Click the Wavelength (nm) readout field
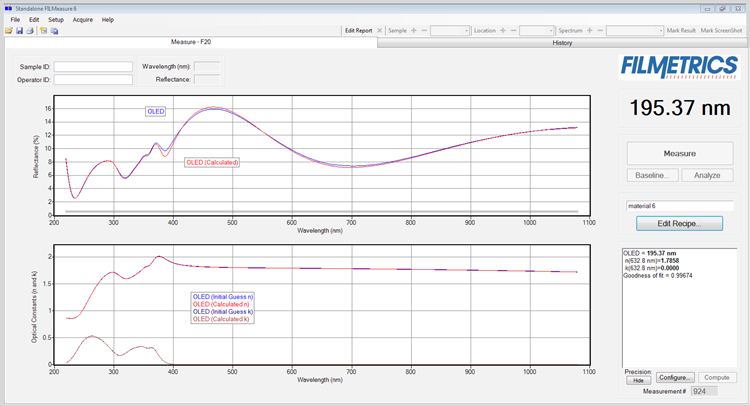 [207, 66]
